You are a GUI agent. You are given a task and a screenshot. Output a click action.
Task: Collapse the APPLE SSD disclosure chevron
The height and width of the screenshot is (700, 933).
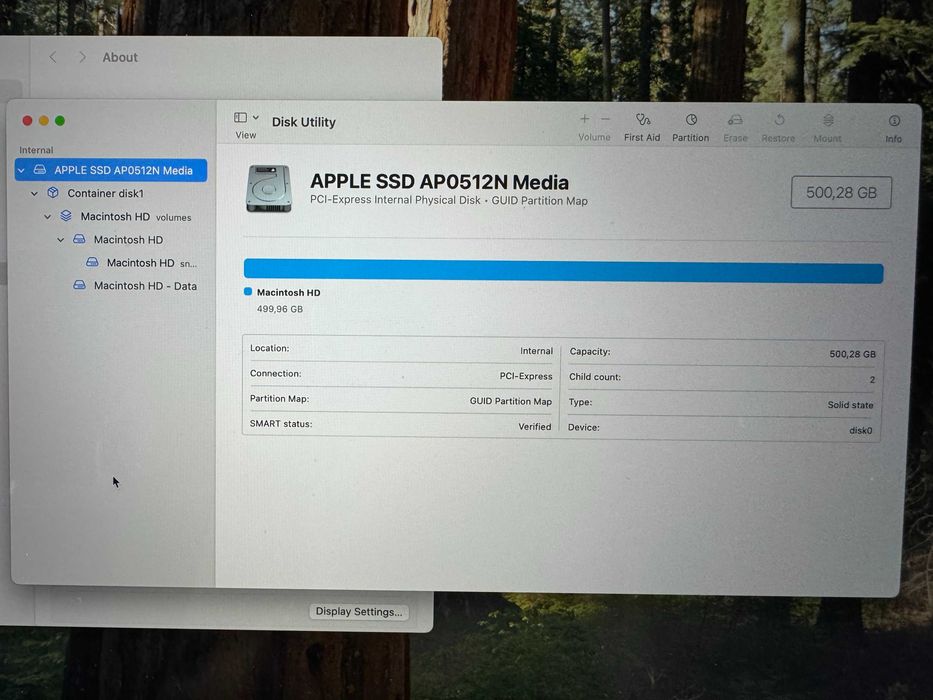click(21, 170)
